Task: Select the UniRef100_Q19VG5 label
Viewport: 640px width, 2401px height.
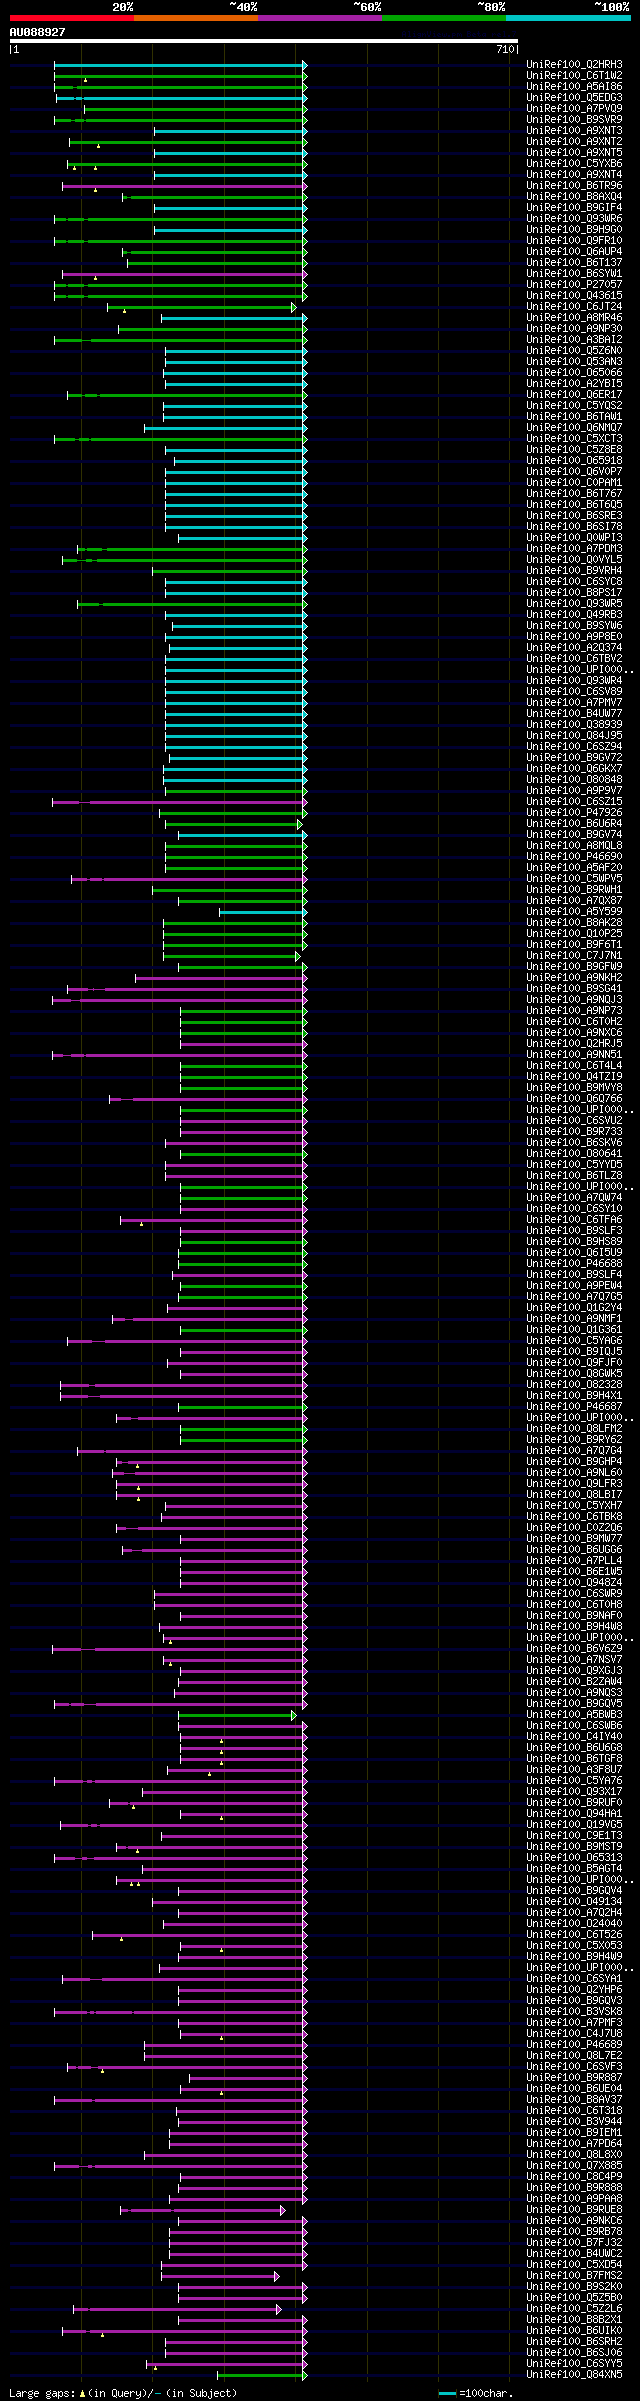Action: tap(574, 1825)
